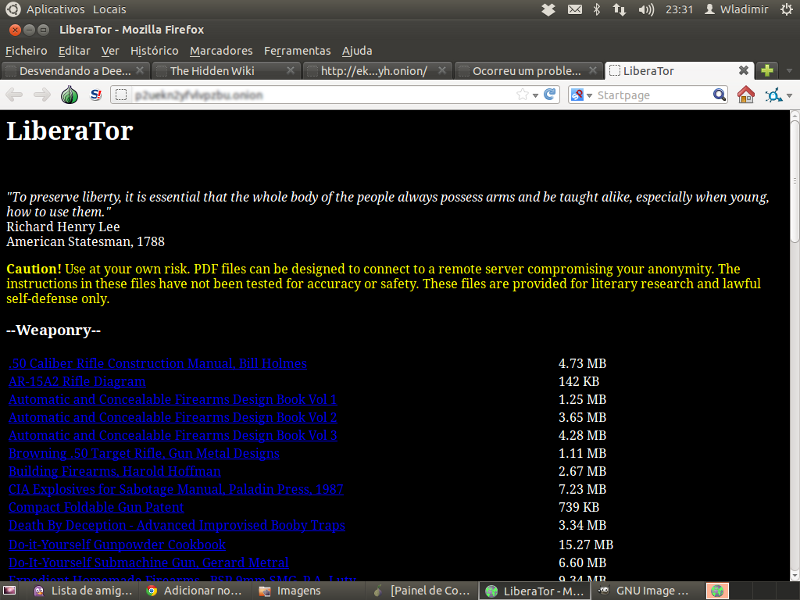Open the Locais panel menu
The height and width of the screenshot is (600, 800).
pyautogui.click(x=110, y=9)
